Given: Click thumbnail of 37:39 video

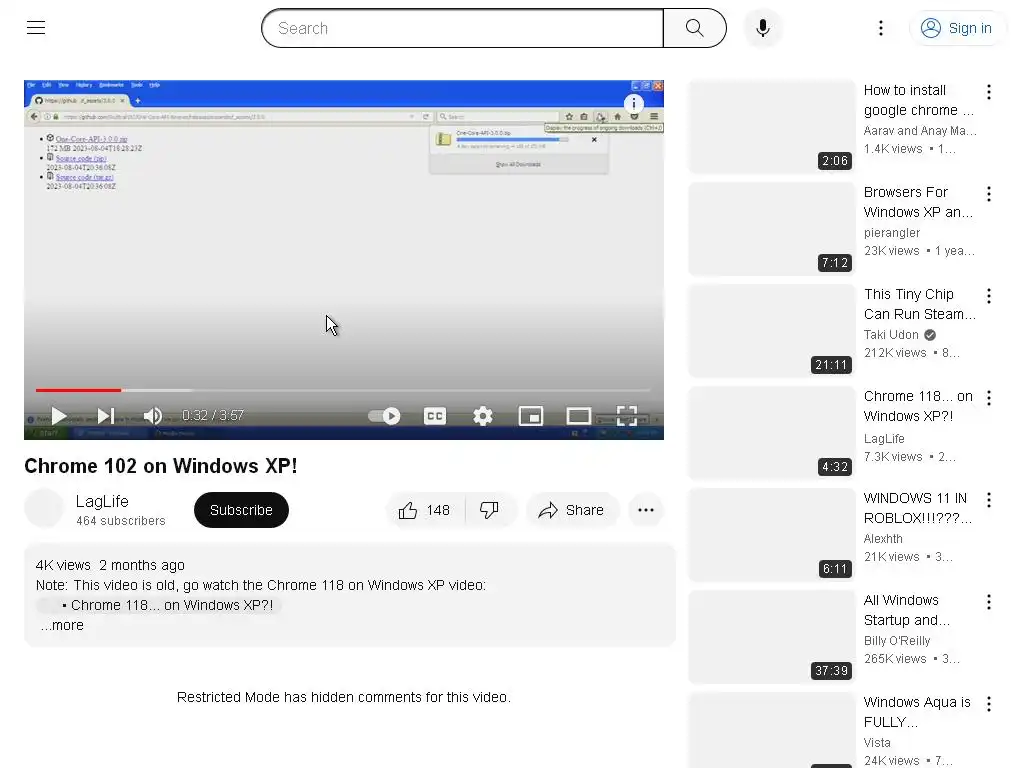Looking at the screenshot, I should [x=772, y=637].
